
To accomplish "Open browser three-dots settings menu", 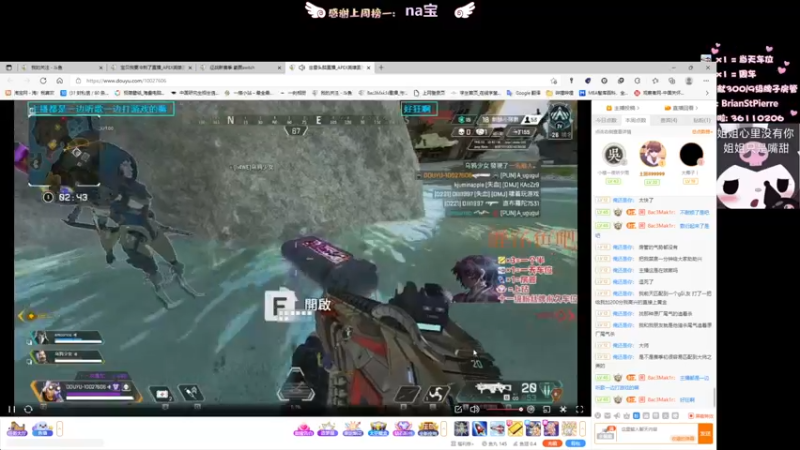I will point(706,81).
